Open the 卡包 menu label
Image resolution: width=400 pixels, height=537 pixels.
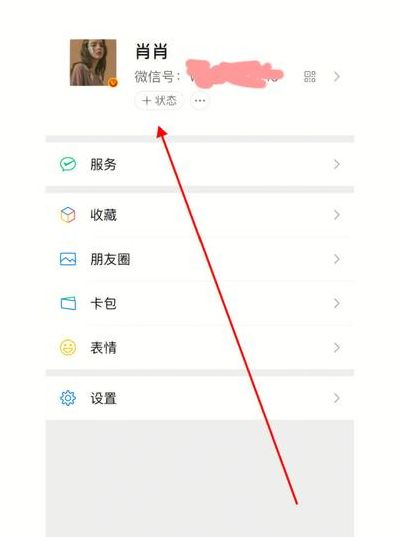(103, 303)
